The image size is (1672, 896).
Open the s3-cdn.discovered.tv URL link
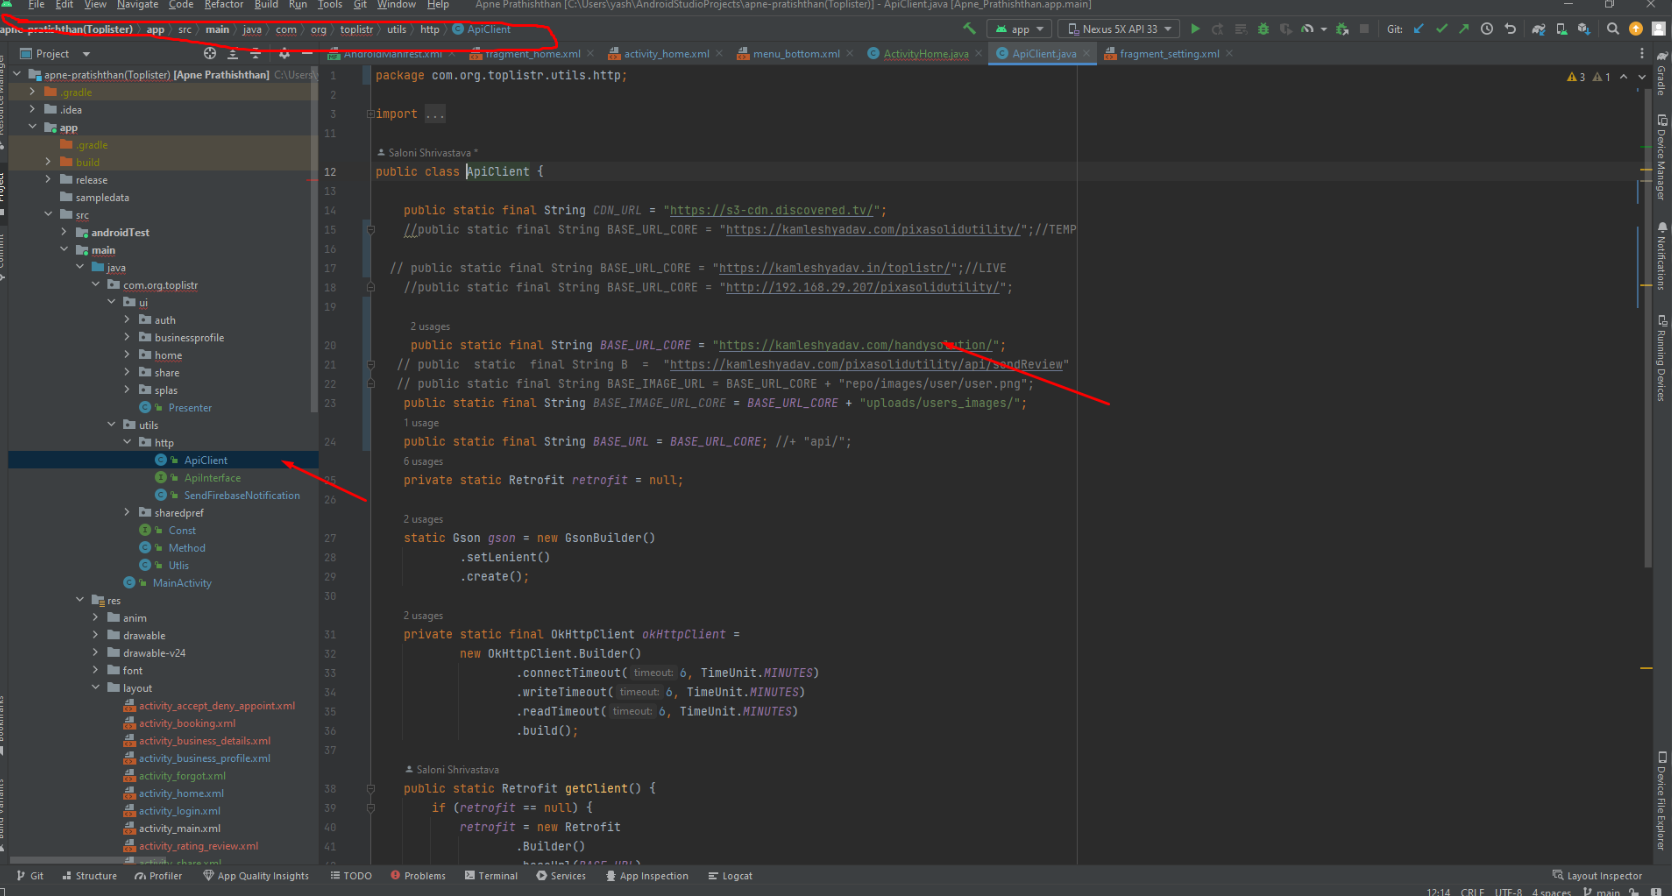(771, 211)
